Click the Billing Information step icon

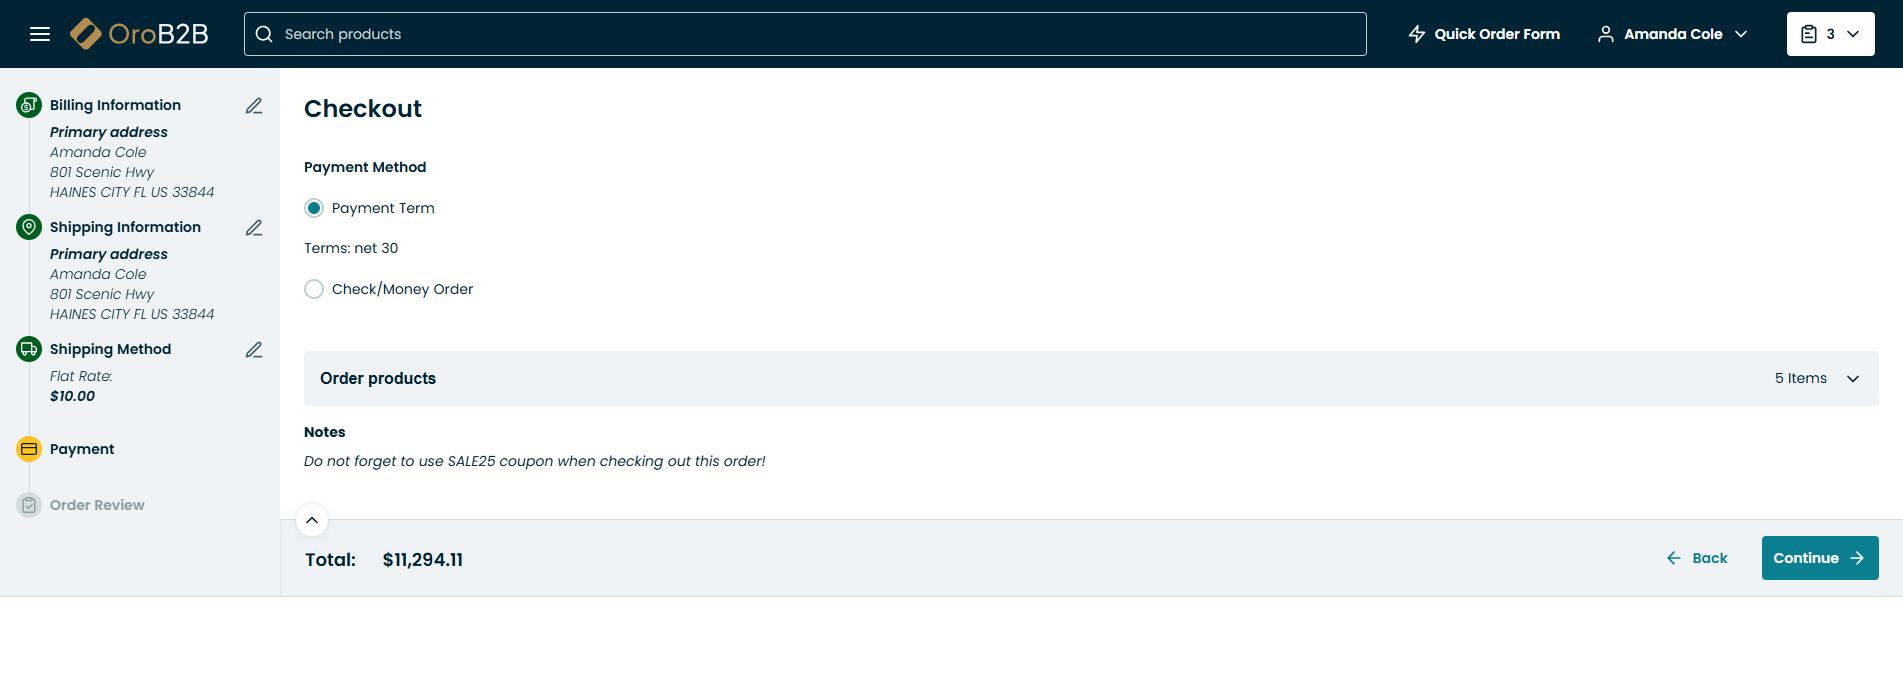[x=29, y=105]
